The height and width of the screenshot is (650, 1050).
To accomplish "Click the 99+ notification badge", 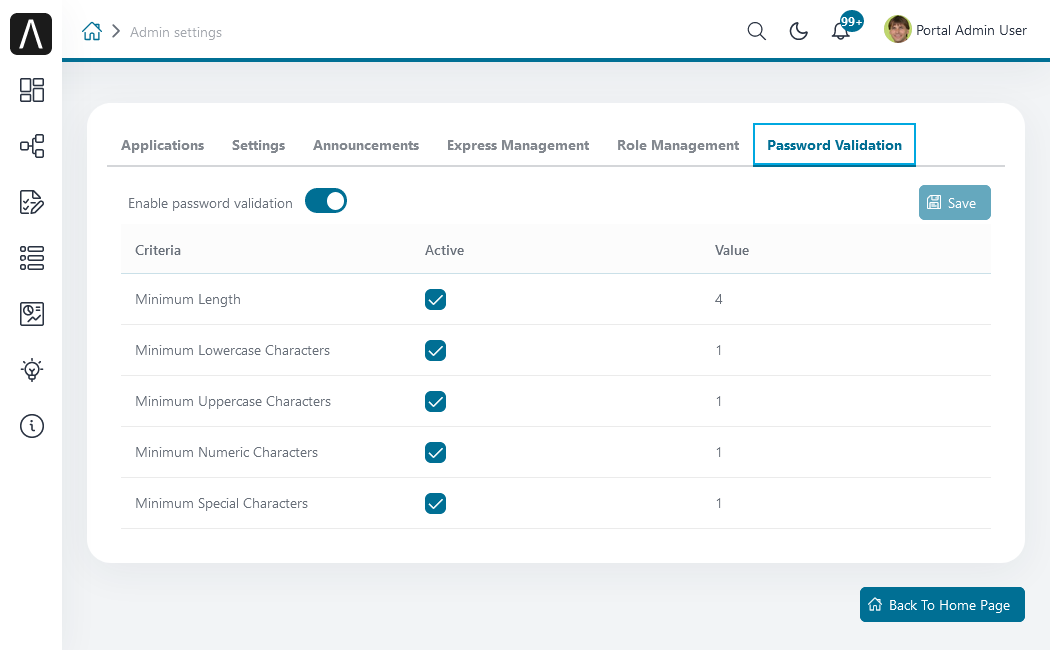I will point(852,21).
